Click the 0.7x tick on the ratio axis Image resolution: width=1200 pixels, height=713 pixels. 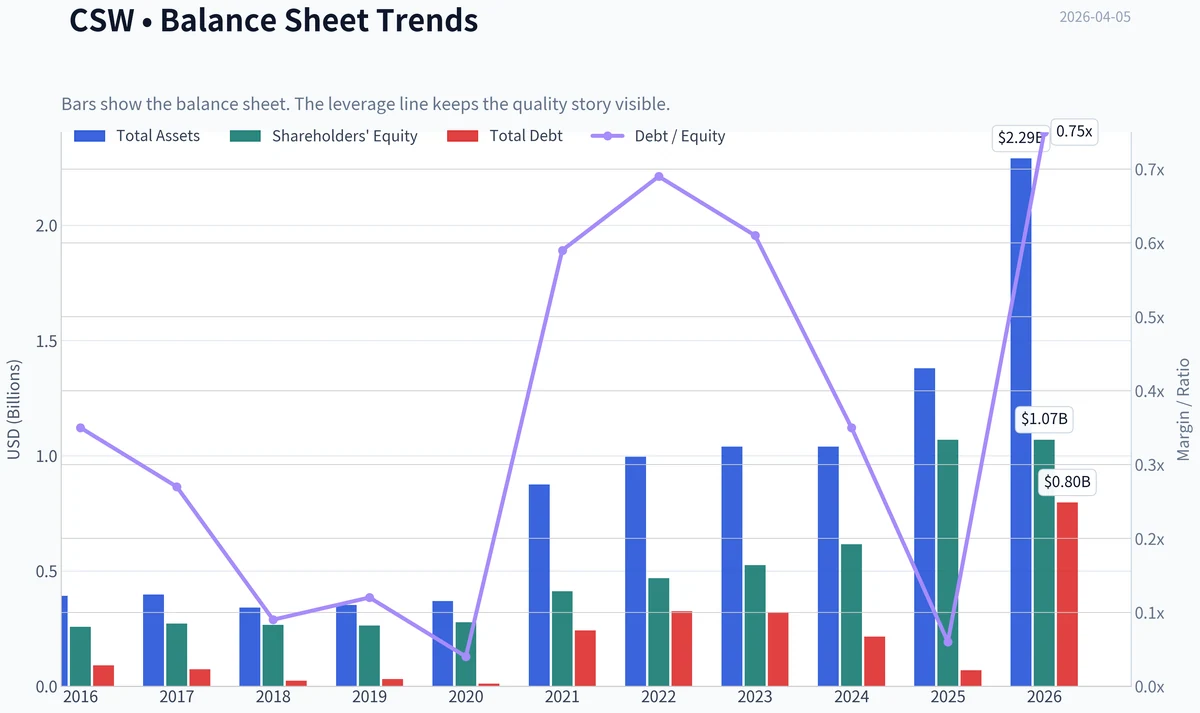coord(1151,170)
